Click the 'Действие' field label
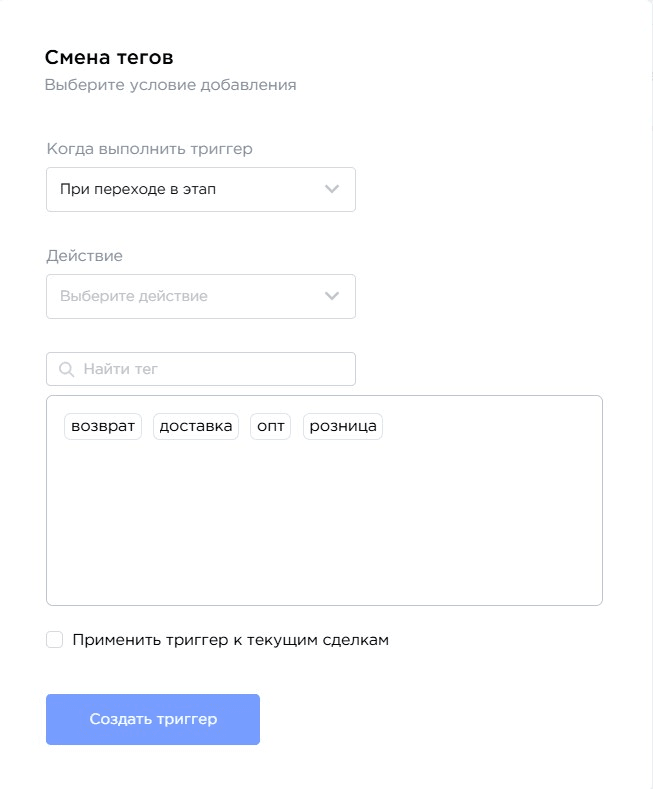This screenshot has width=653, height=789. (x=85, y=256)
